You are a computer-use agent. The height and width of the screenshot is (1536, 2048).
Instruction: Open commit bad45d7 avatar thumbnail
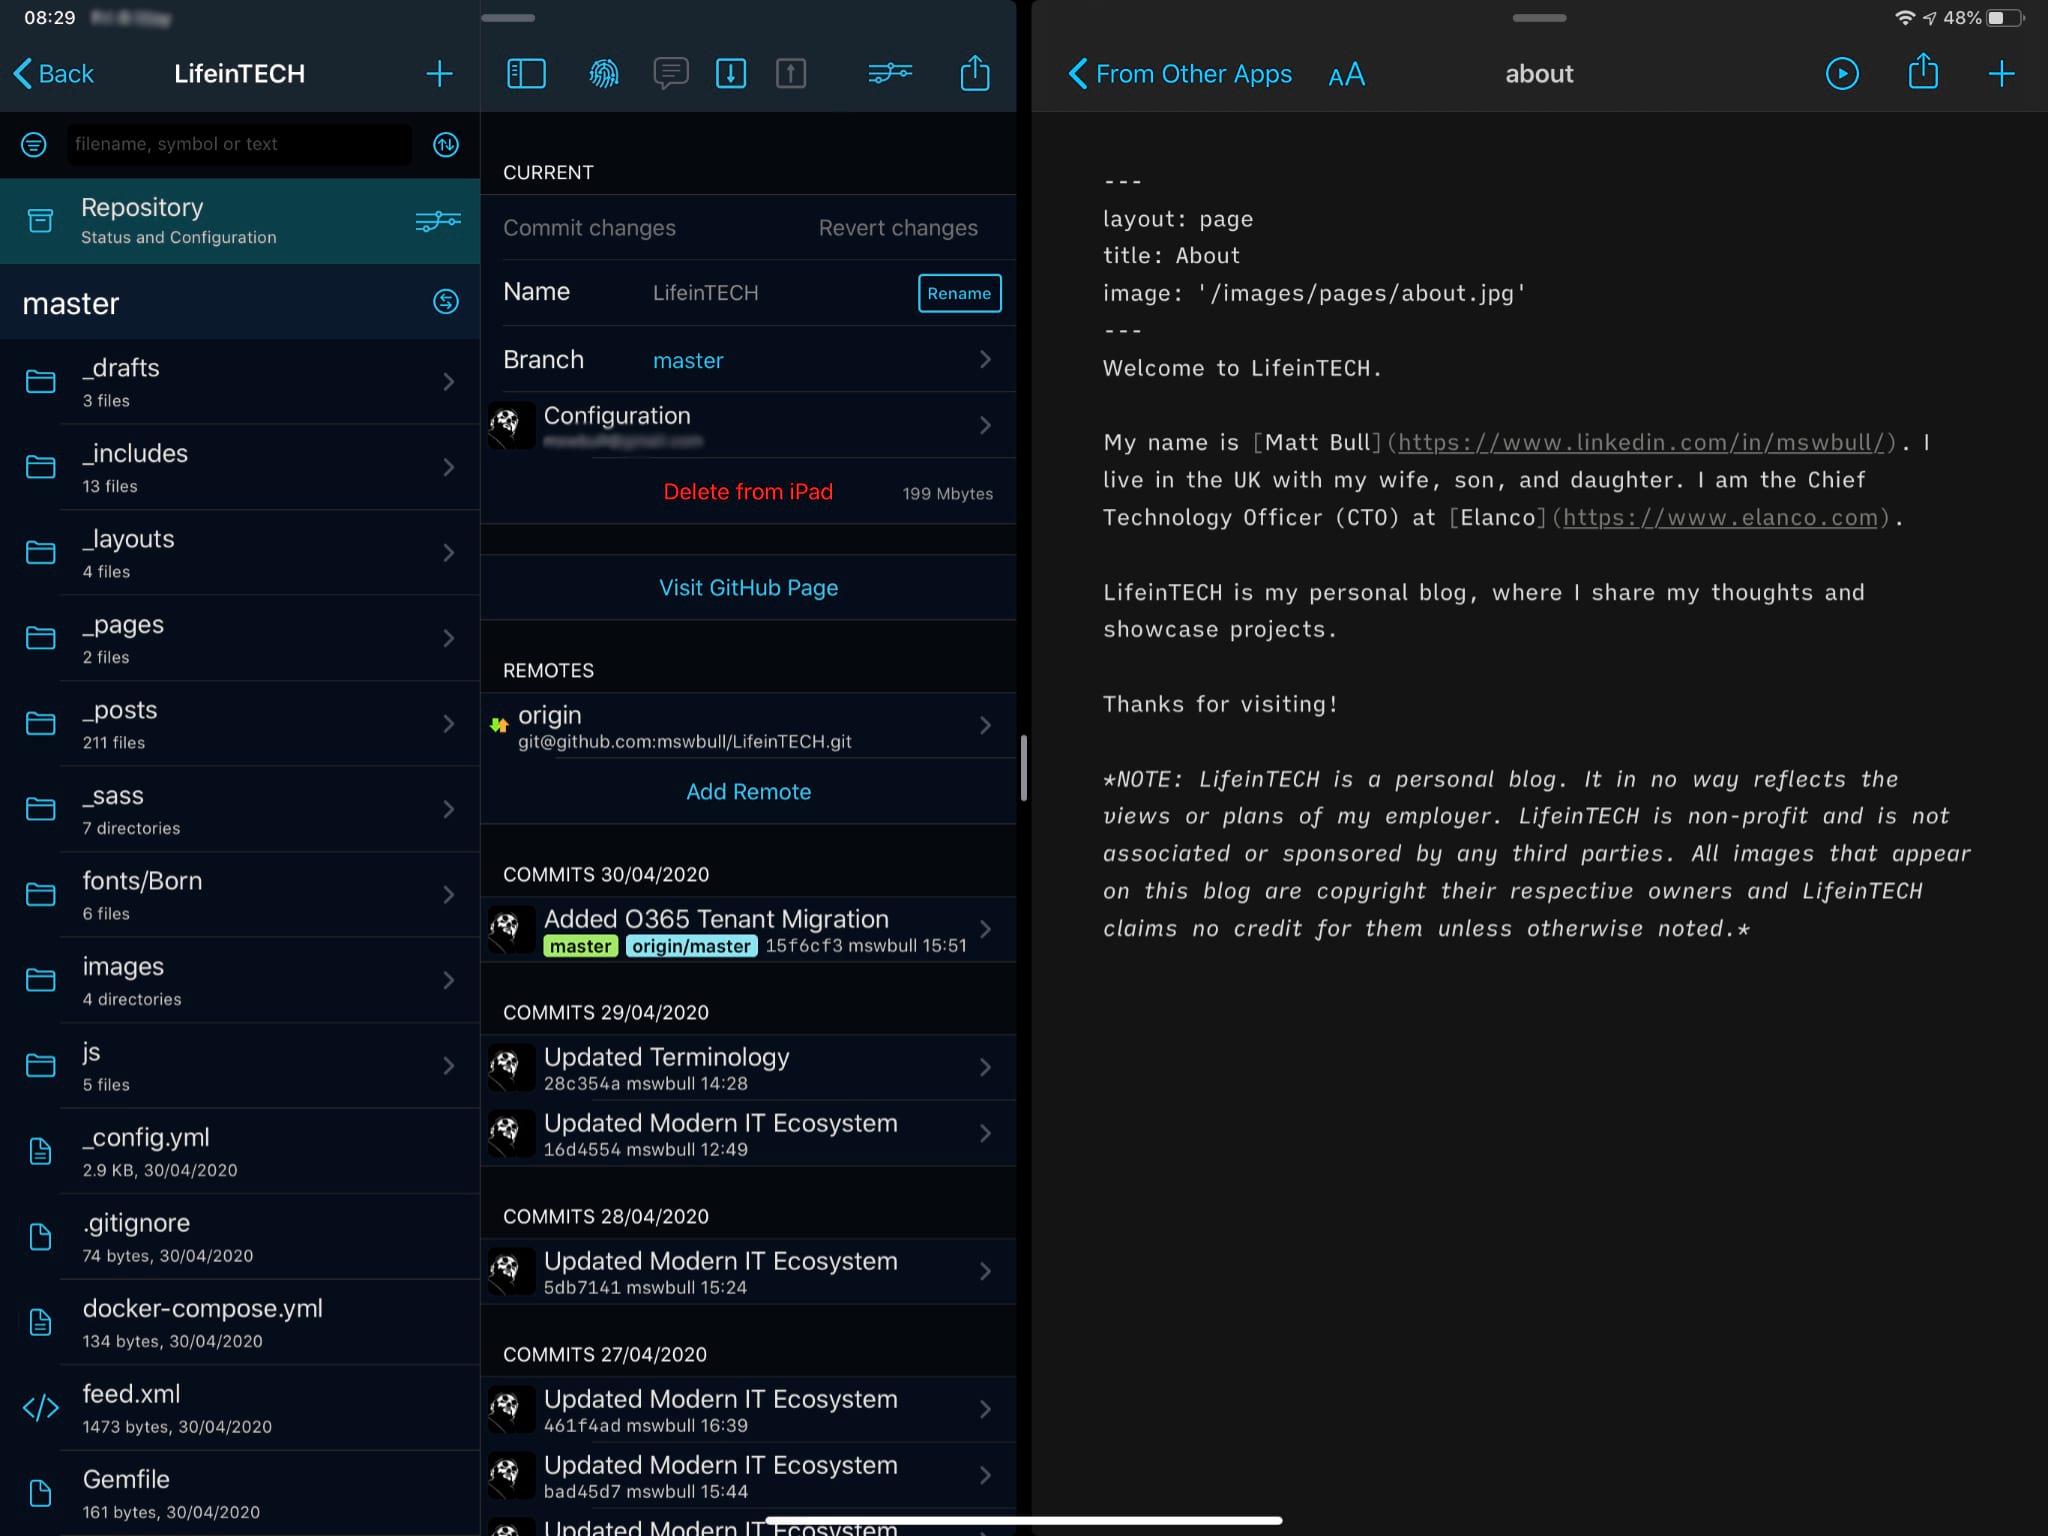click(511, 1476)
